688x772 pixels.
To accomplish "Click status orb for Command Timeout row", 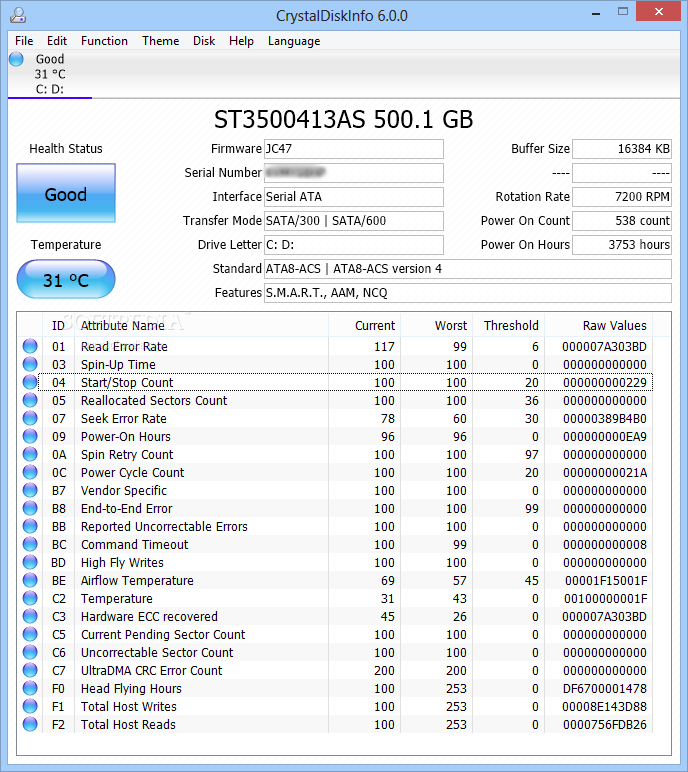I will click(30, 544).
